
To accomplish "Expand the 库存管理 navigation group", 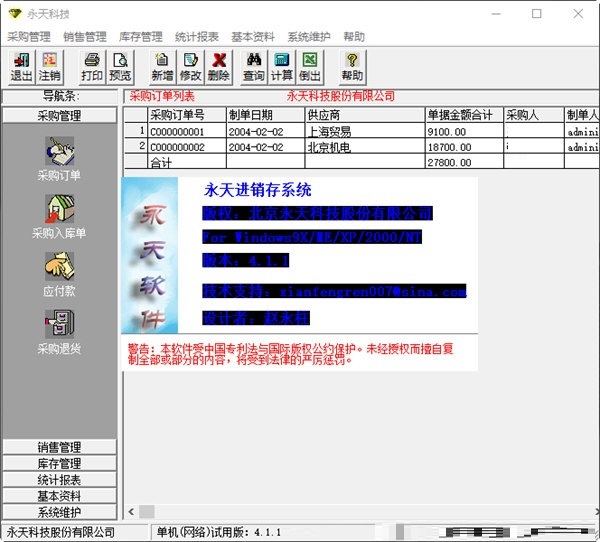I will [59, 463].
